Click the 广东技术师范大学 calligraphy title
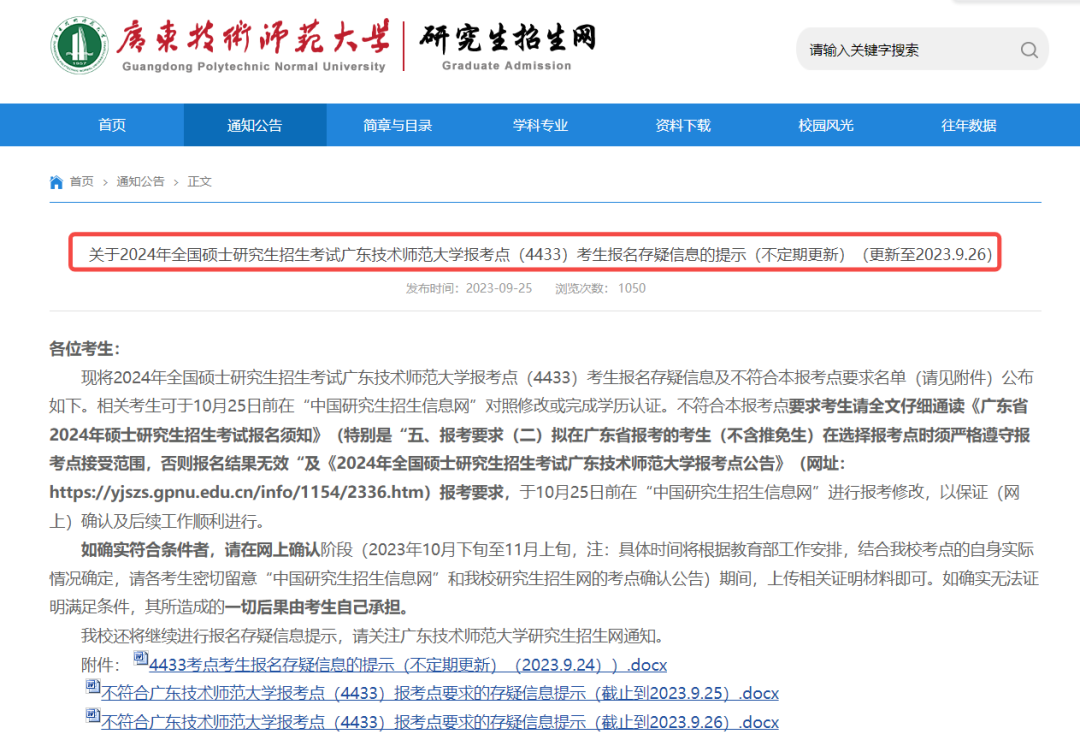This screenshot has height=740, width=1080. (x=253, y=37)
